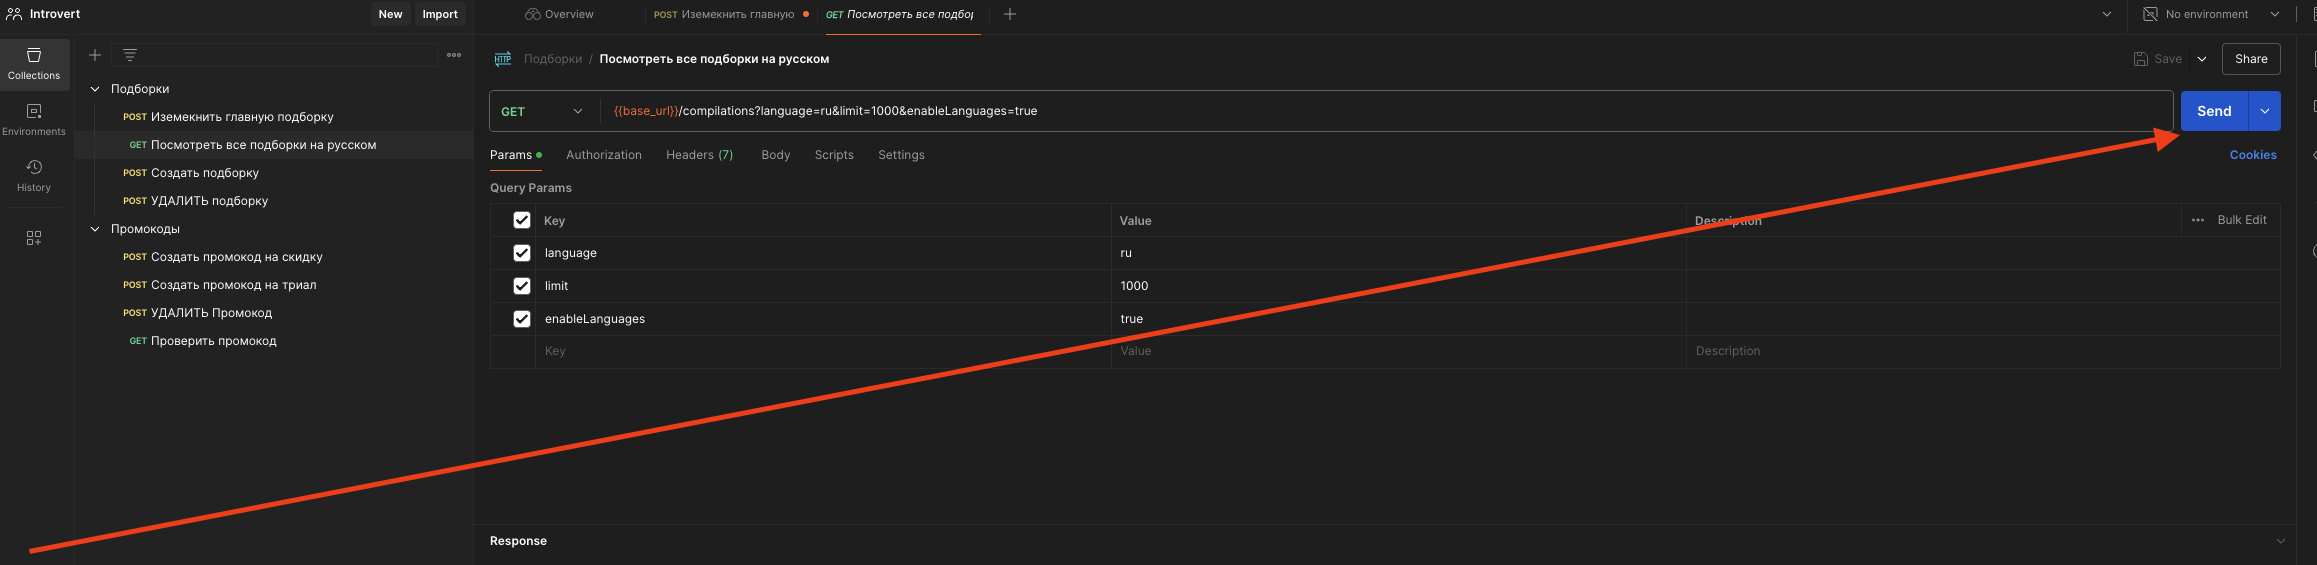The width and height of the screenshot is (2317, 565).
Task: Open the No environment selector dropdown
Action: pyautogui.click(x=2211, y=14)
